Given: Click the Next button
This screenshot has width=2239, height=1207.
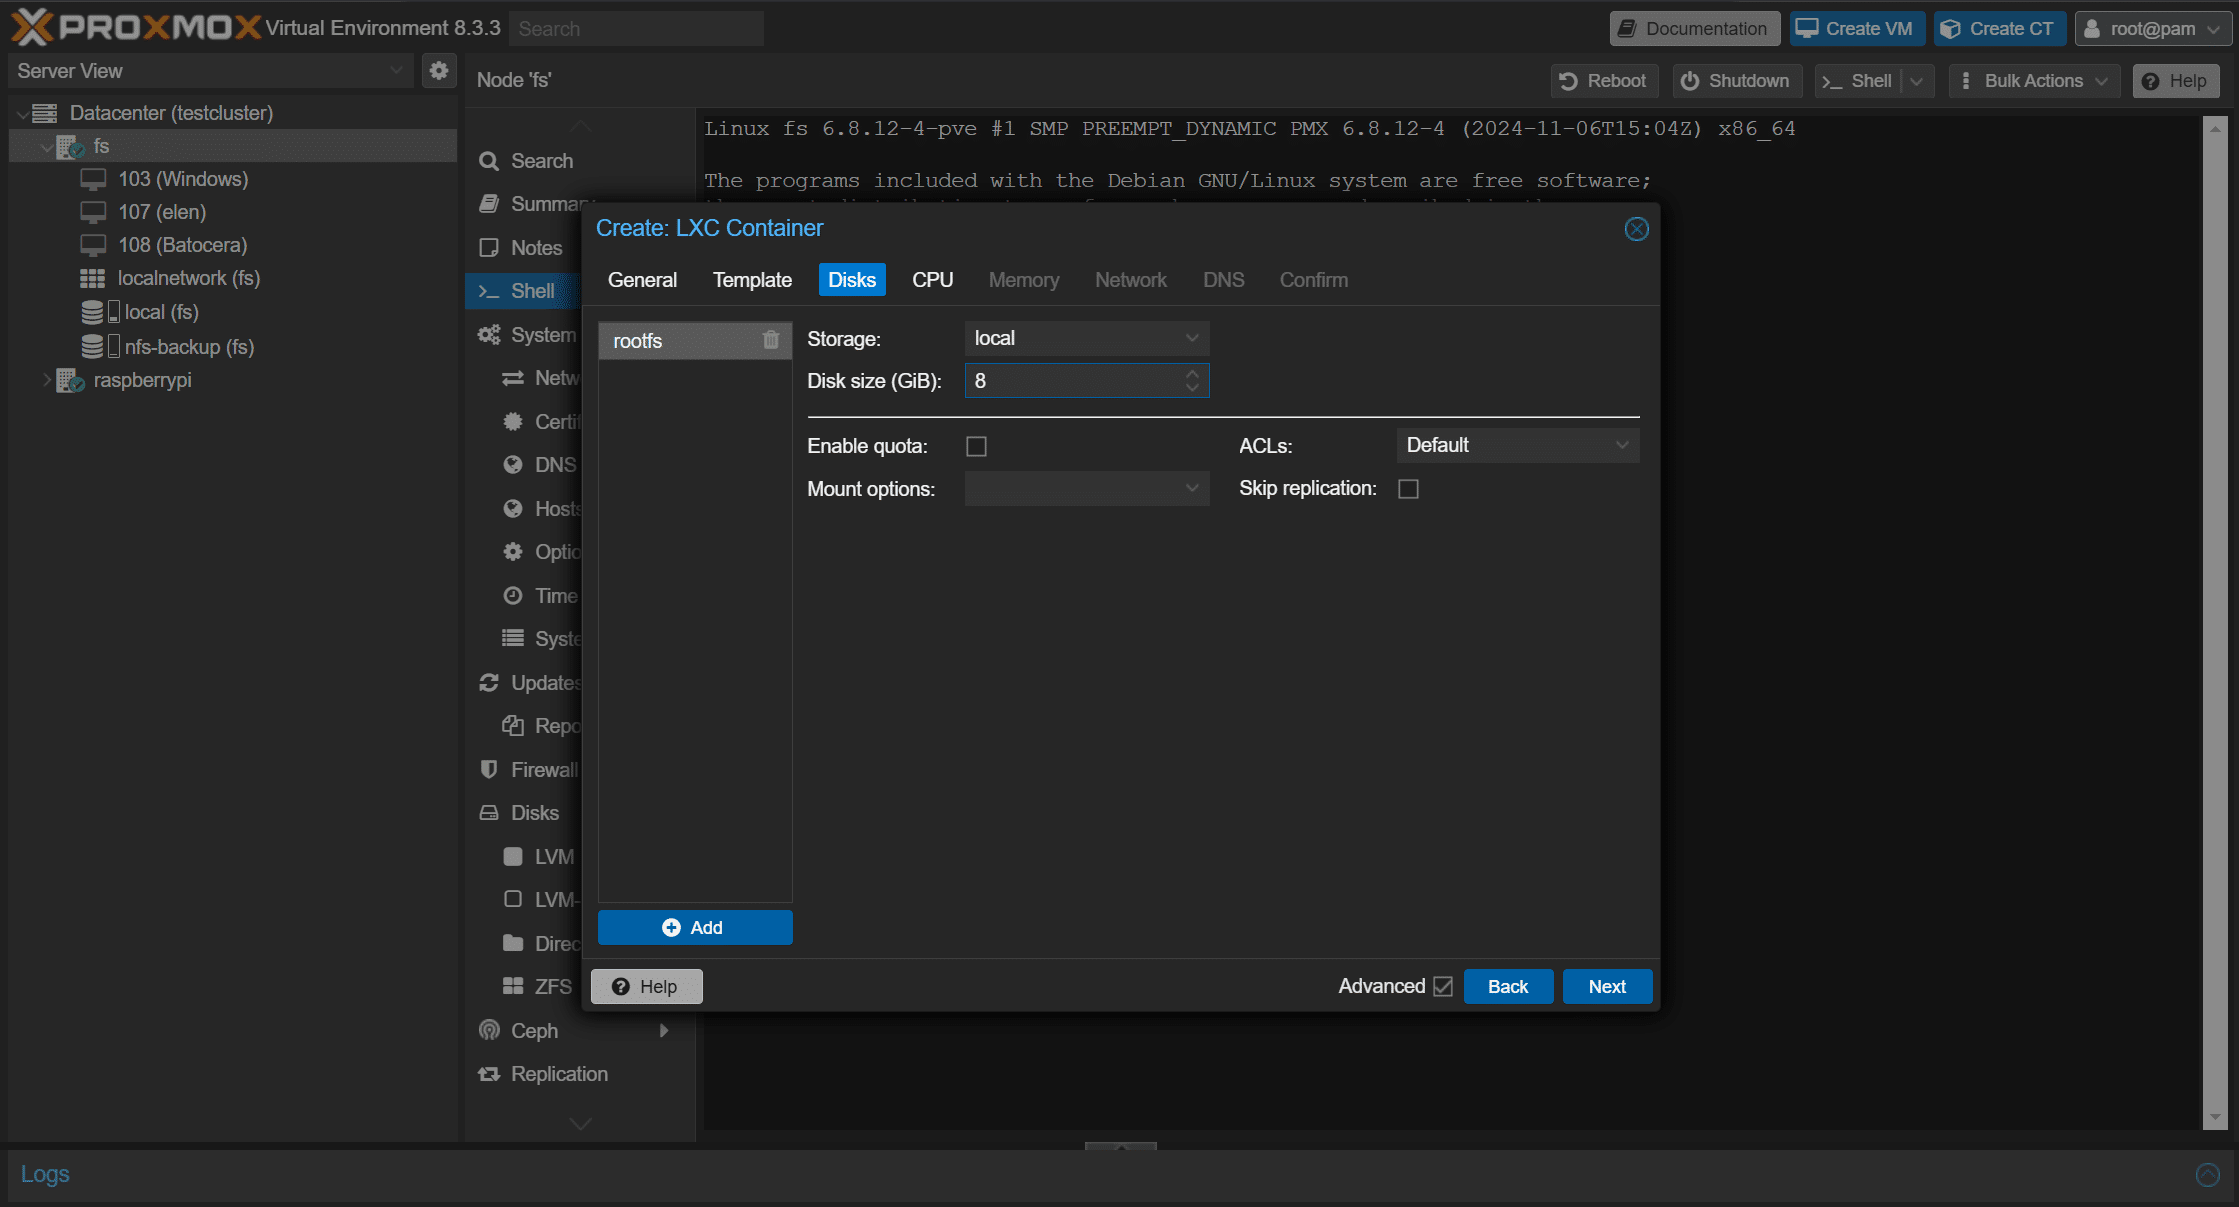Looking at the screenshot, I should (1607, 986).
